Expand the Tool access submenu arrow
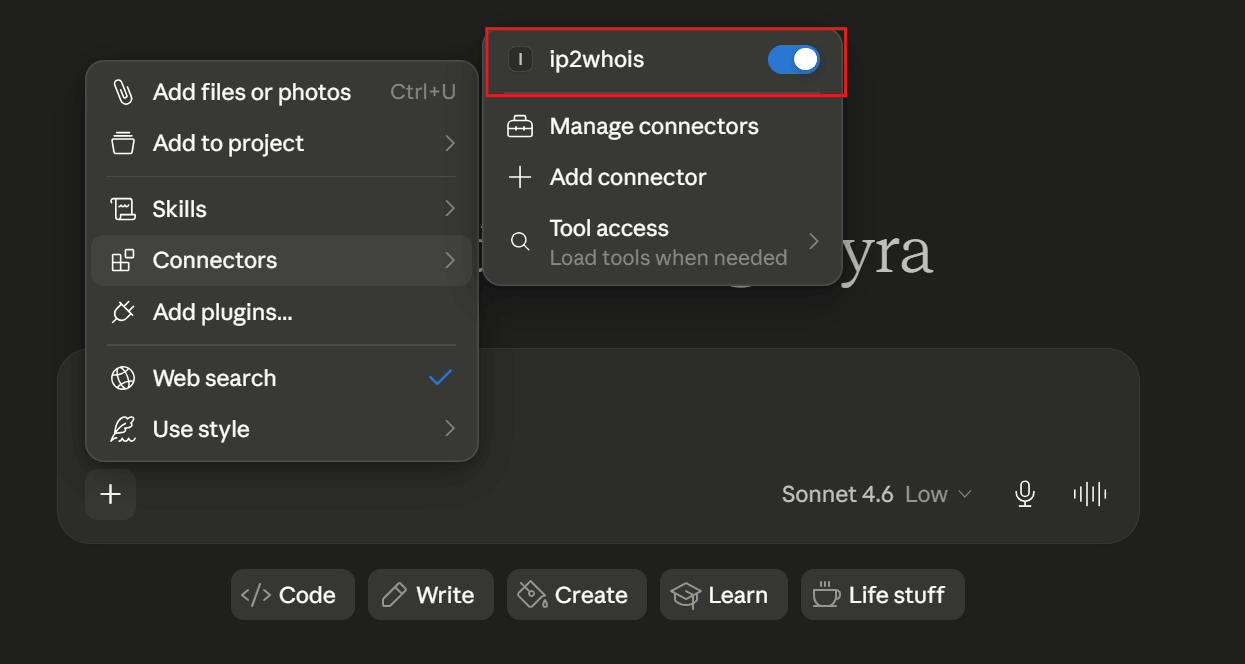1245x664 pixels. pyautogui.click(x=814, y=241)
